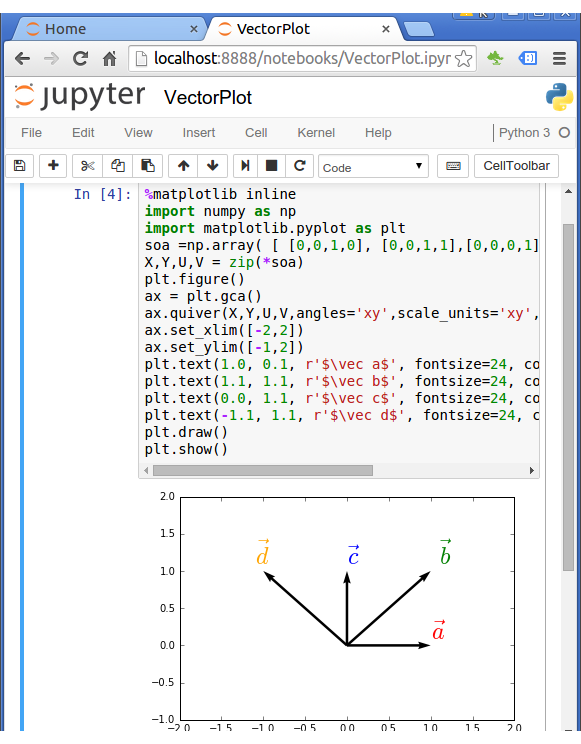Open command palette keyboard icon

453,166
